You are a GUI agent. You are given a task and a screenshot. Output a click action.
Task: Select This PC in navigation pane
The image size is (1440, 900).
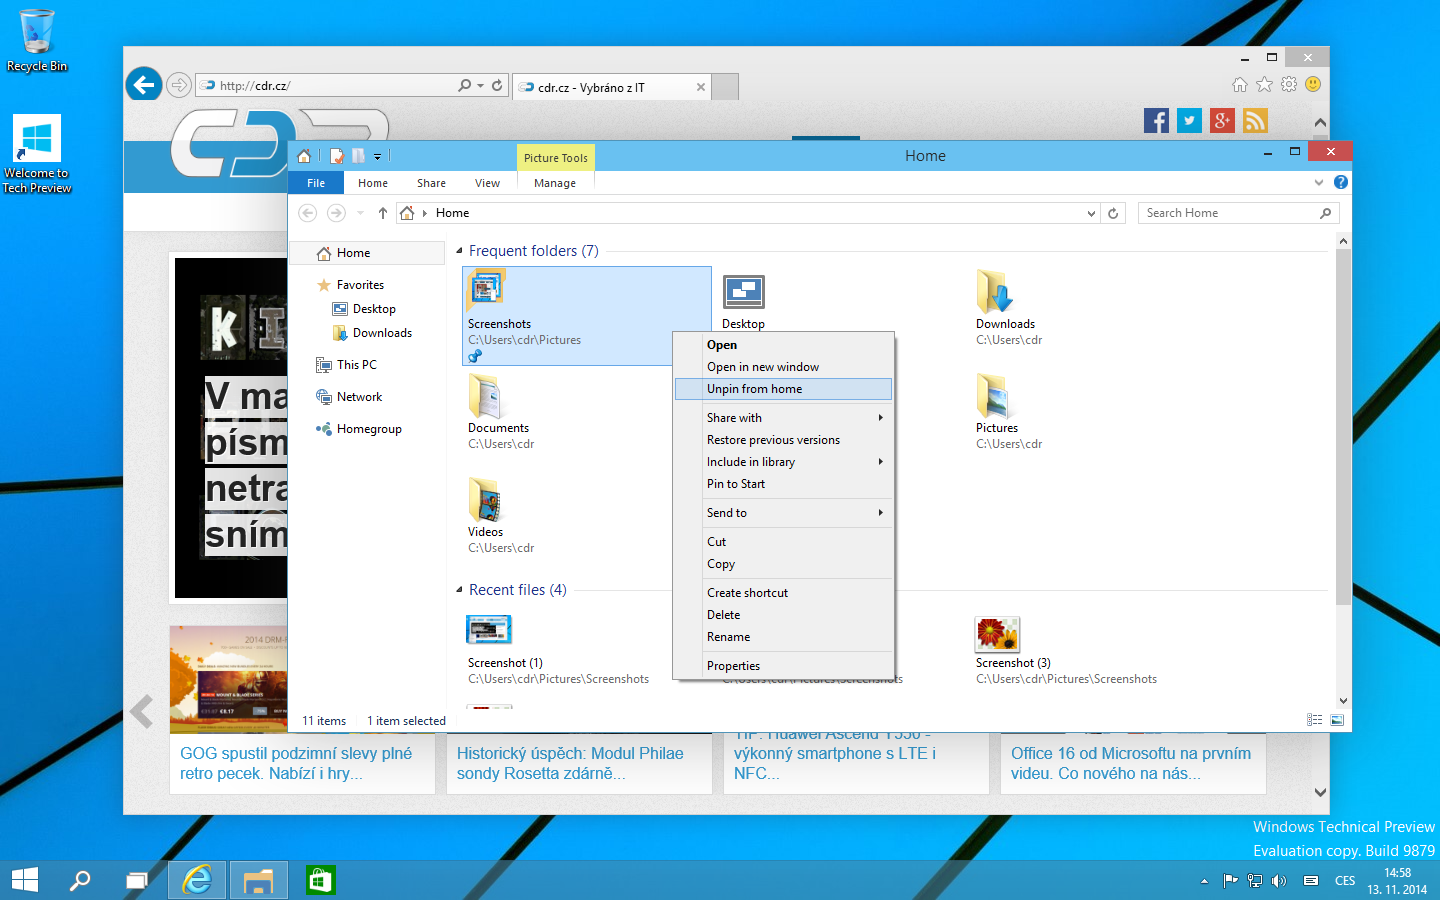click(356, 365)
